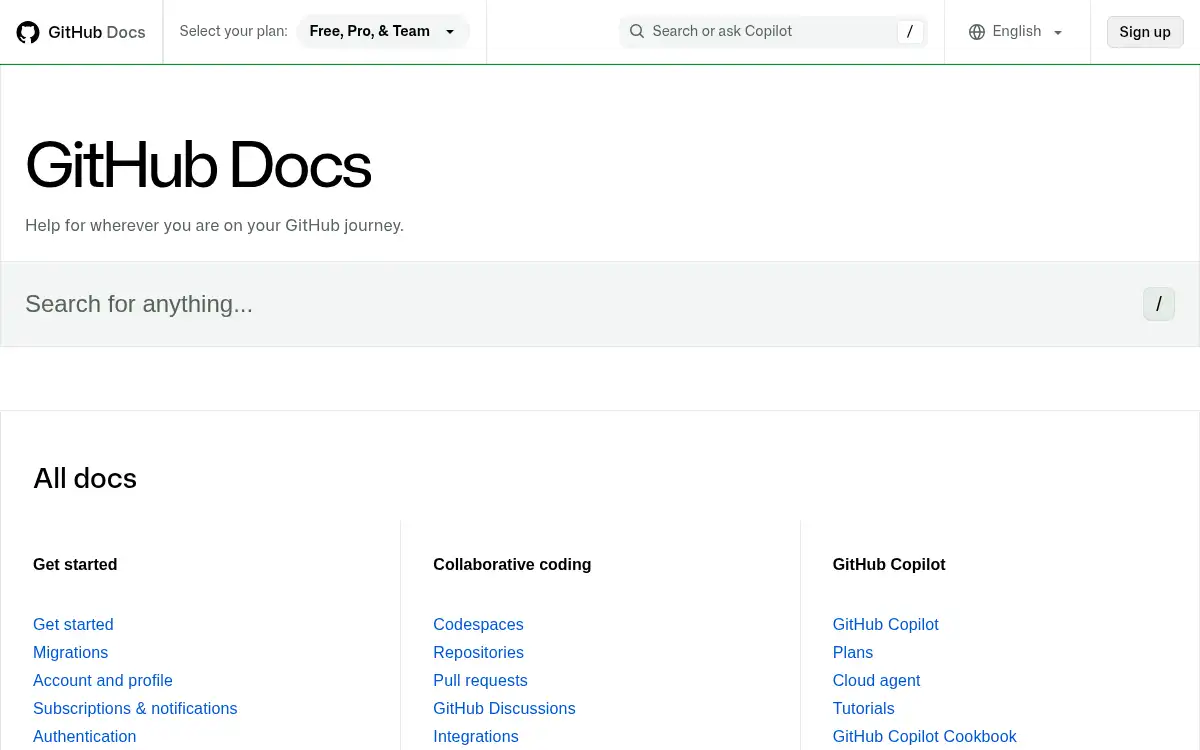Click the Sign up button
This screenshot has width=1200, height=750.
1145,32
